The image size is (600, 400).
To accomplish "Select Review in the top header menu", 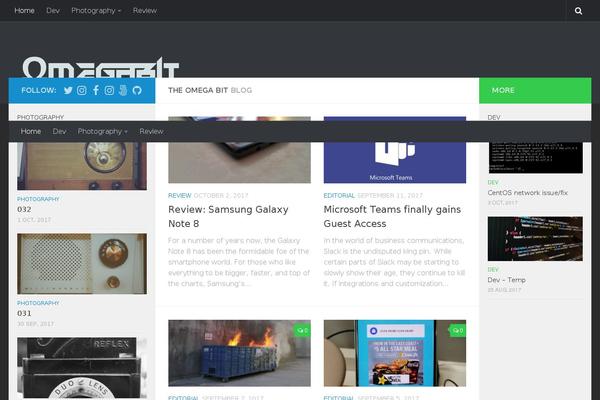I will [145, 11].
